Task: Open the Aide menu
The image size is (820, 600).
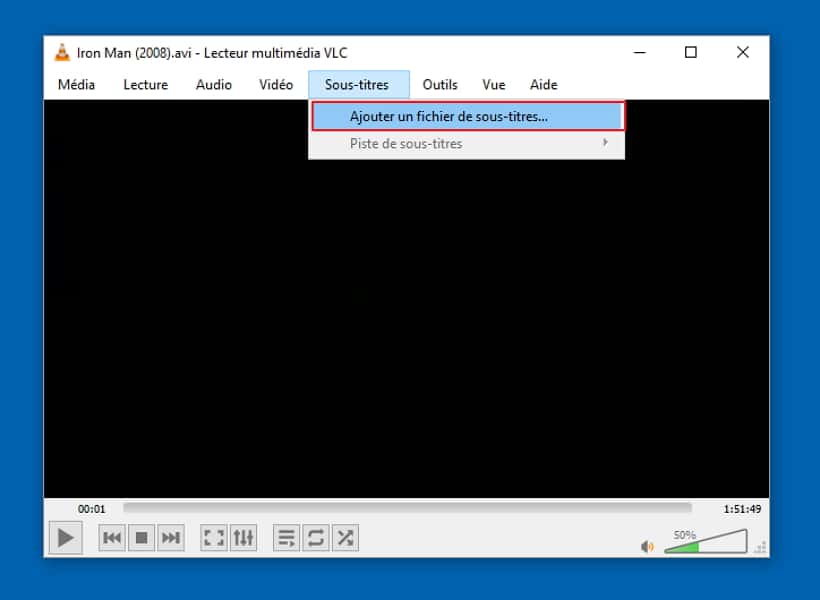Action: point(543,84)
